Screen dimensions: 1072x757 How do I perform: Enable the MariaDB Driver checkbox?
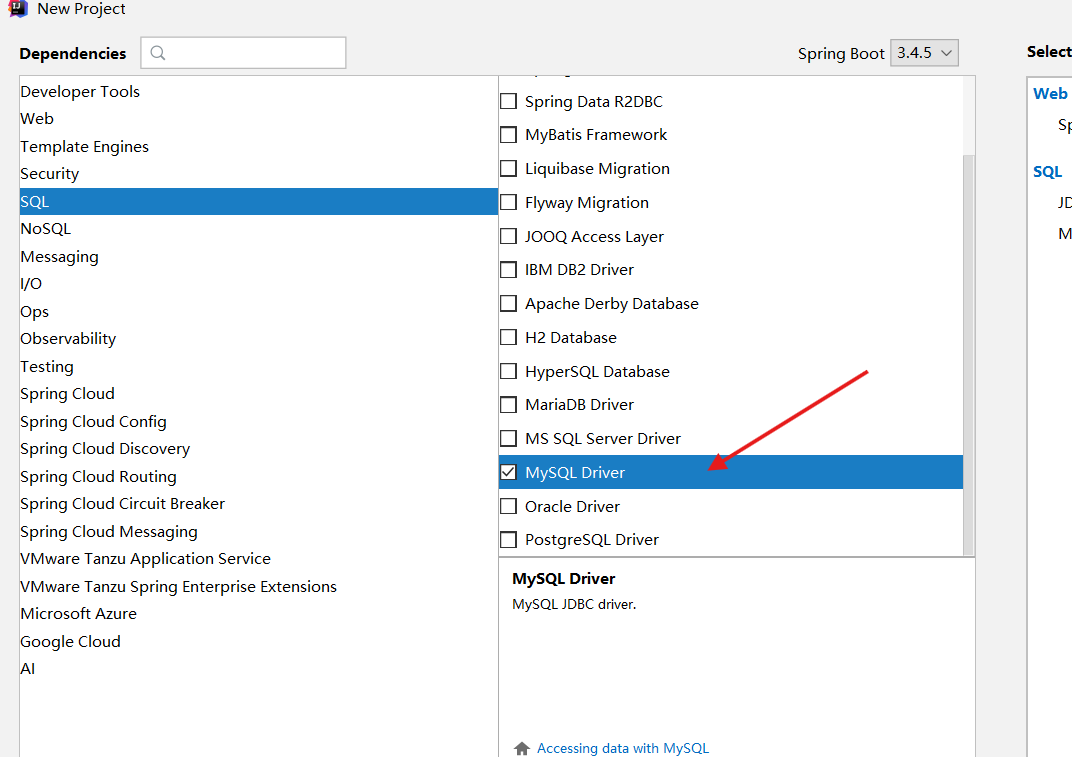tap(509, 405)
